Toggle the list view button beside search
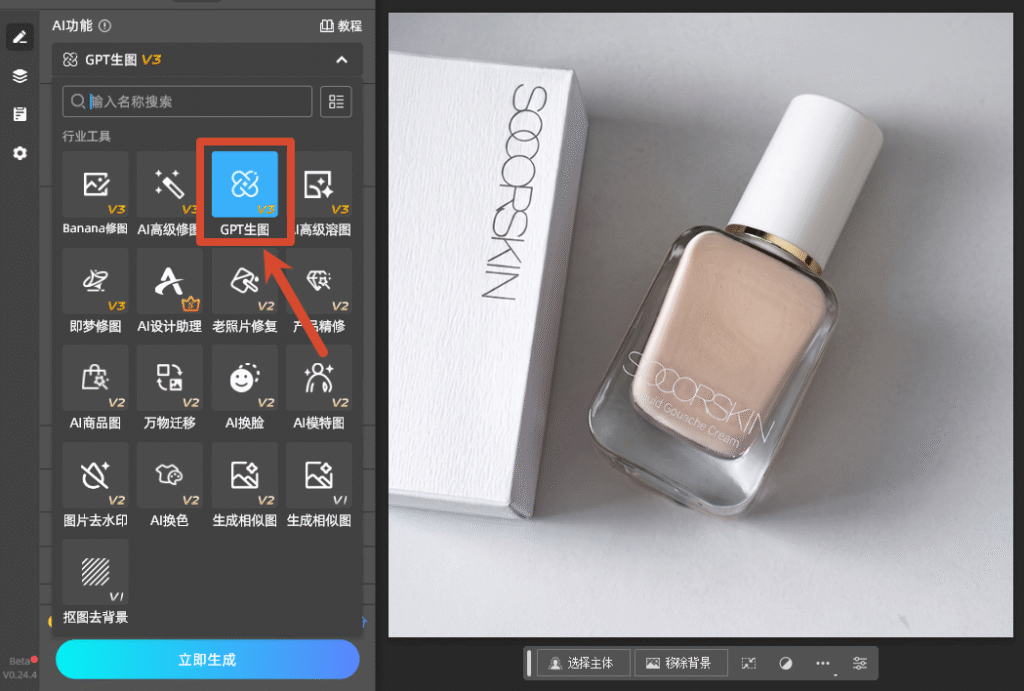 click(336, 101)
